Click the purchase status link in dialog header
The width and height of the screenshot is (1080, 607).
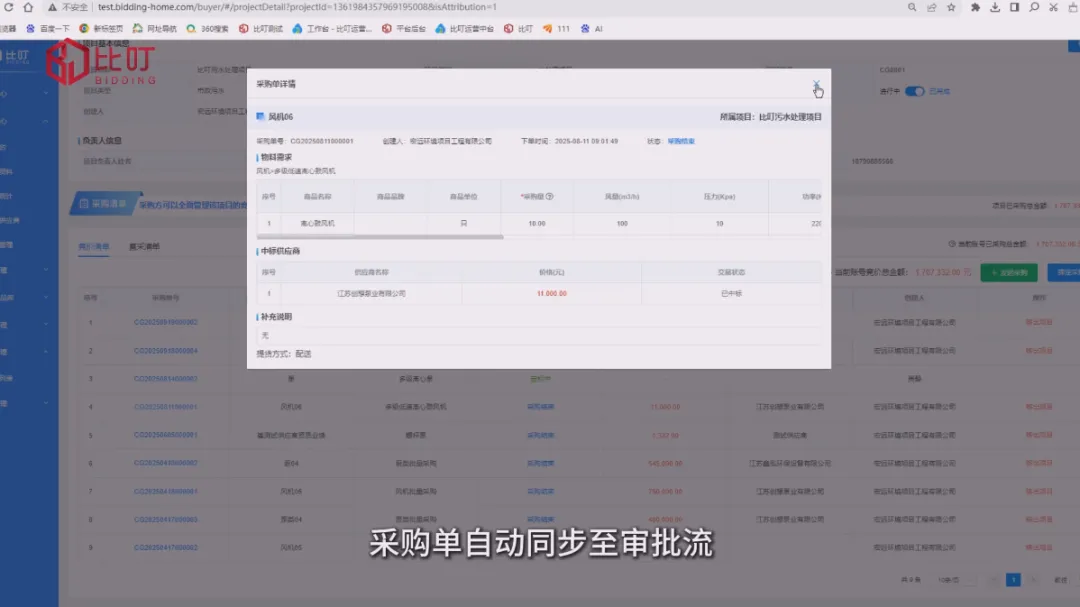click(681, 141)
